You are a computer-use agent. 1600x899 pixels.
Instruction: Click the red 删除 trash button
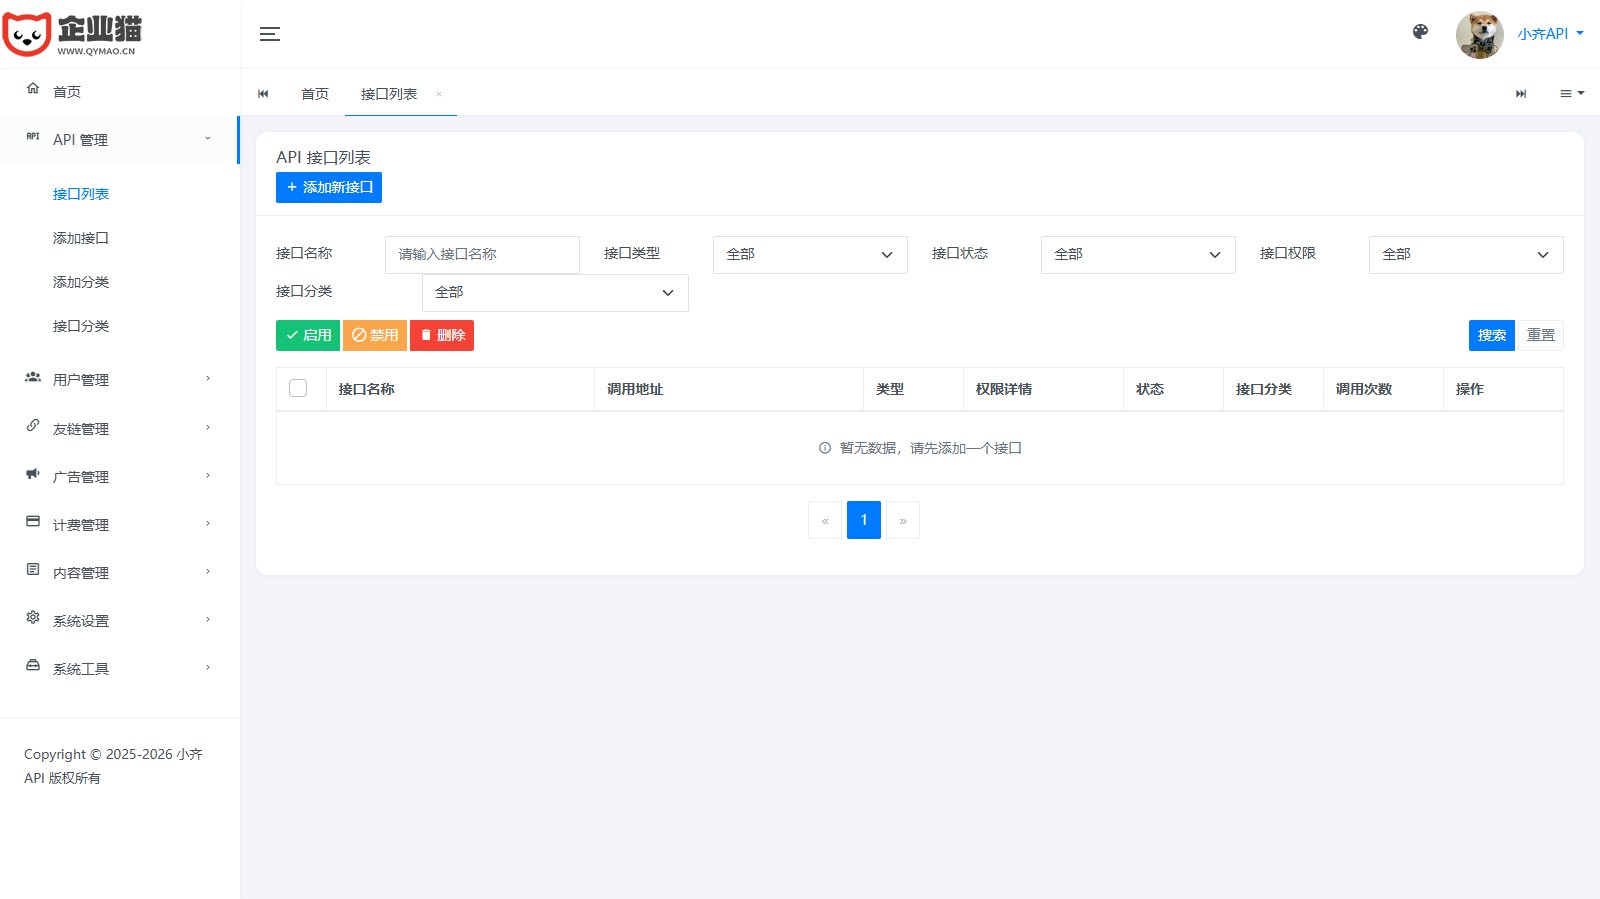pyautogui.click(x=442, y=335)
